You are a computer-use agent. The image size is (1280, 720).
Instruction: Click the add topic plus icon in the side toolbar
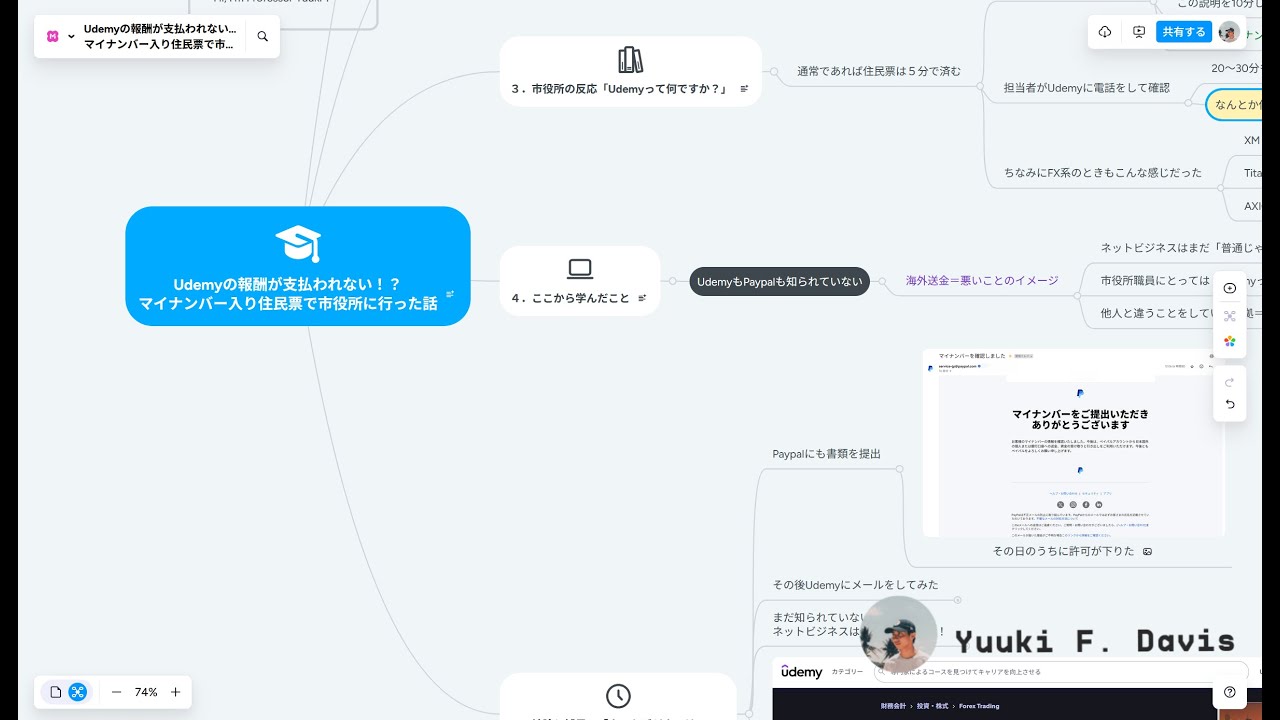tap(1230, 288)
